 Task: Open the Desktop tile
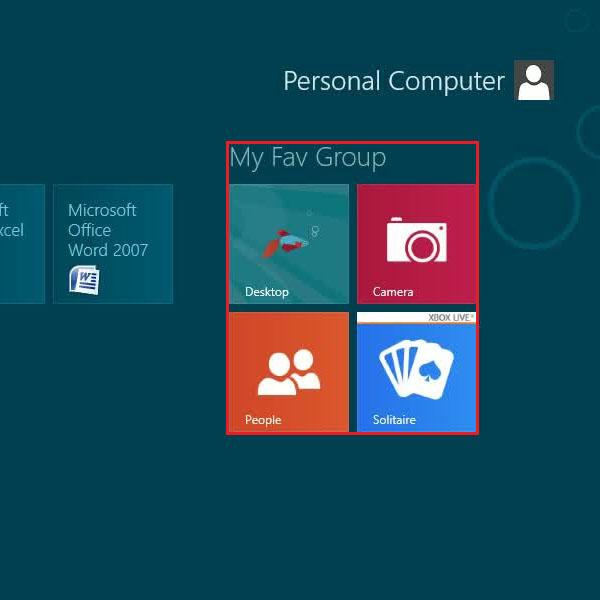(x=289, y=244)
